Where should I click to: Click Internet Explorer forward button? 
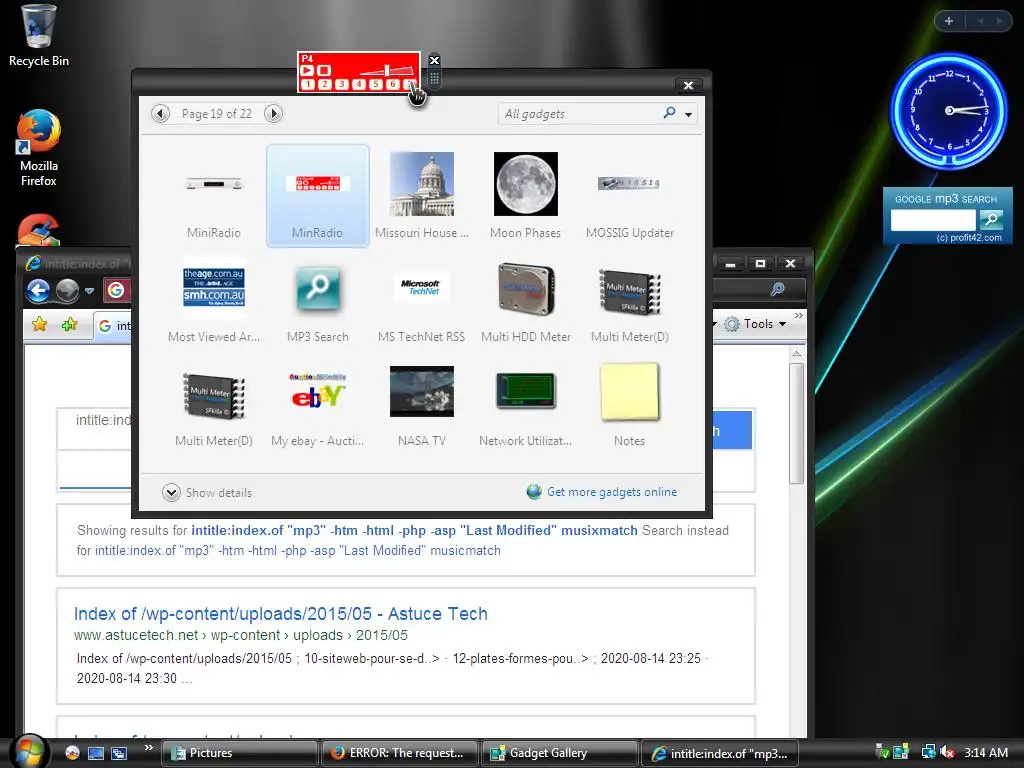[67, 290]
